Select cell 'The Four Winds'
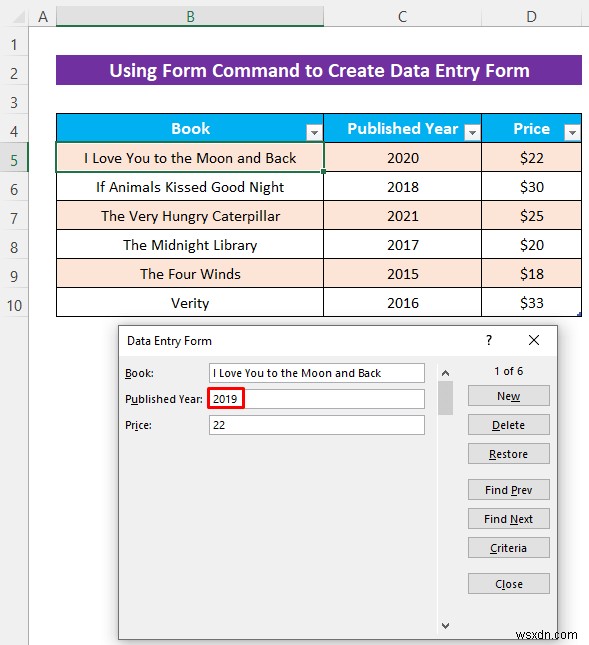This screenshot has width=589, height=645. coord(190,274)
